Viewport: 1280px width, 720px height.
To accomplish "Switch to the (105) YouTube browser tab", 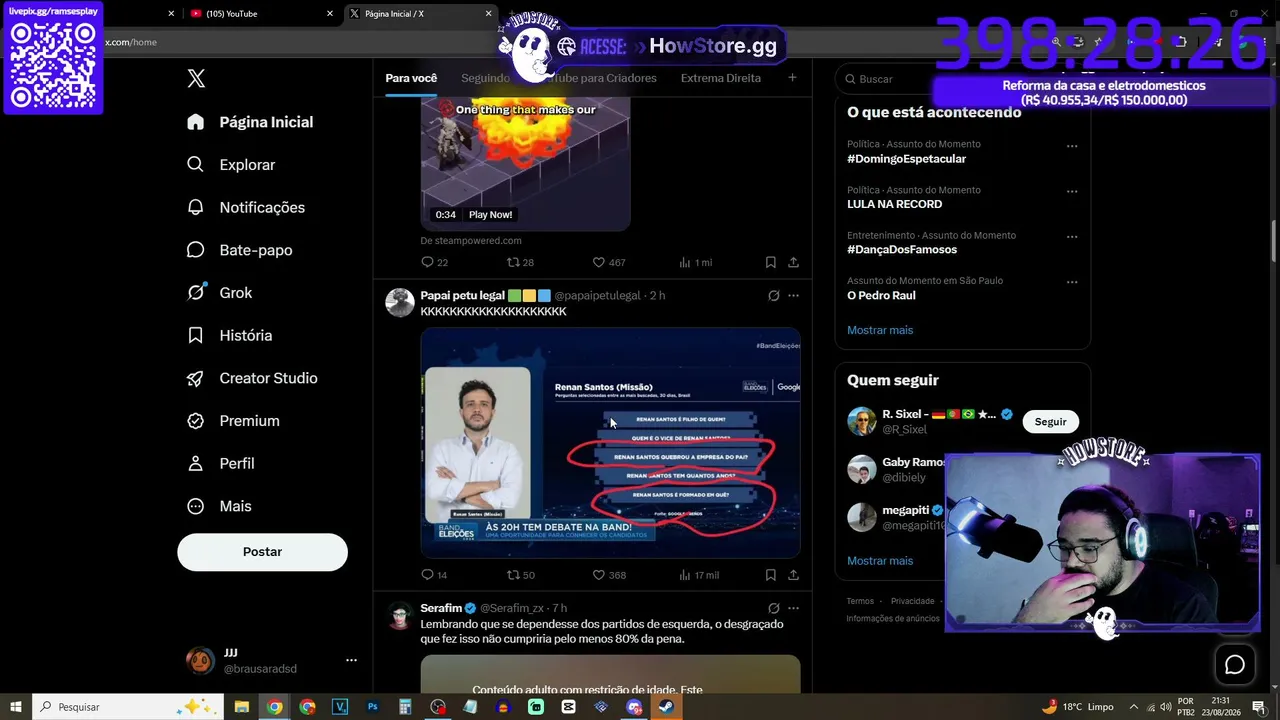I will 259,14.
